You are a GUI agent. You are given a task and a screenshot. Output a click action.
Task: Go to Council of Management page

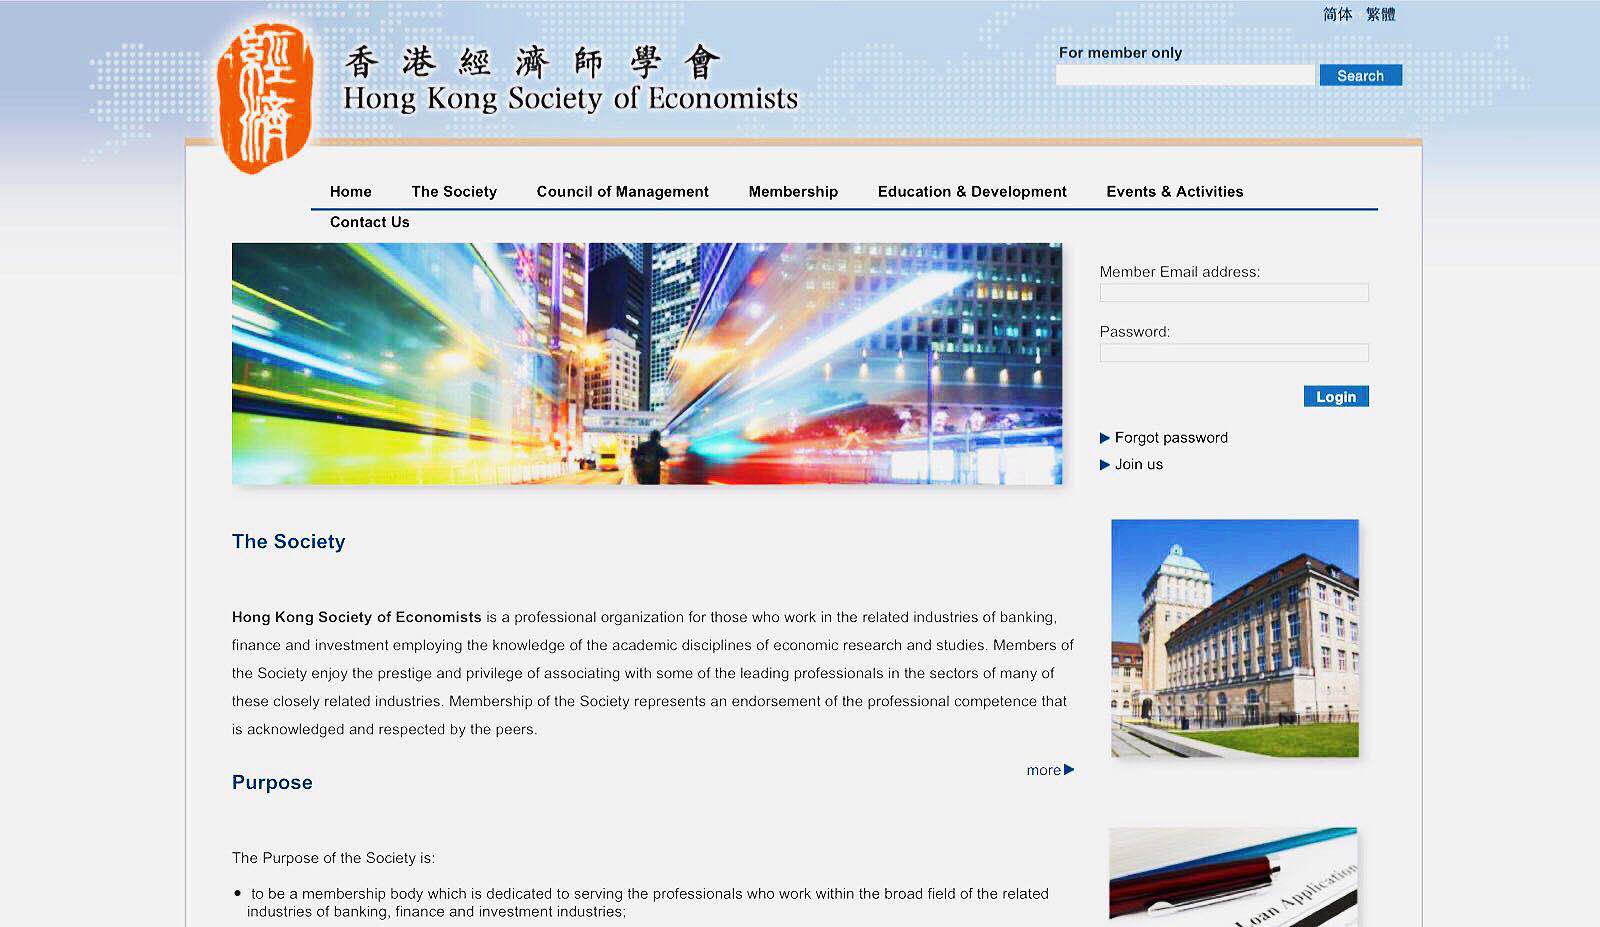click(622, 192)
